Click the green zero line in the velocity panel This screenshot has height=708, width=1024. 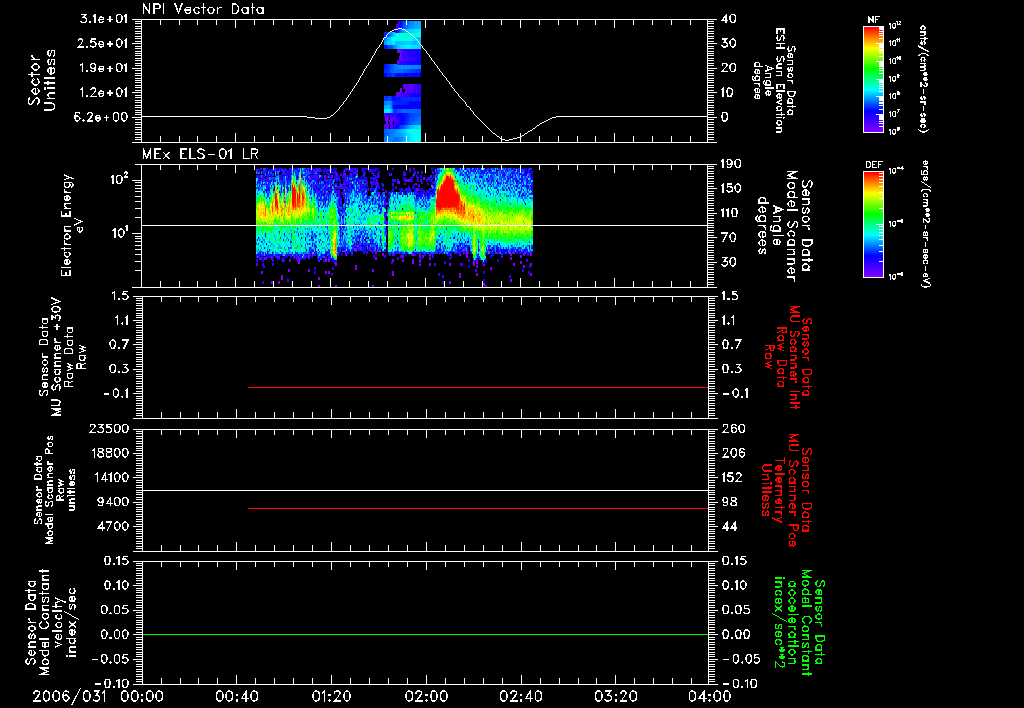(x=425, y=634)
